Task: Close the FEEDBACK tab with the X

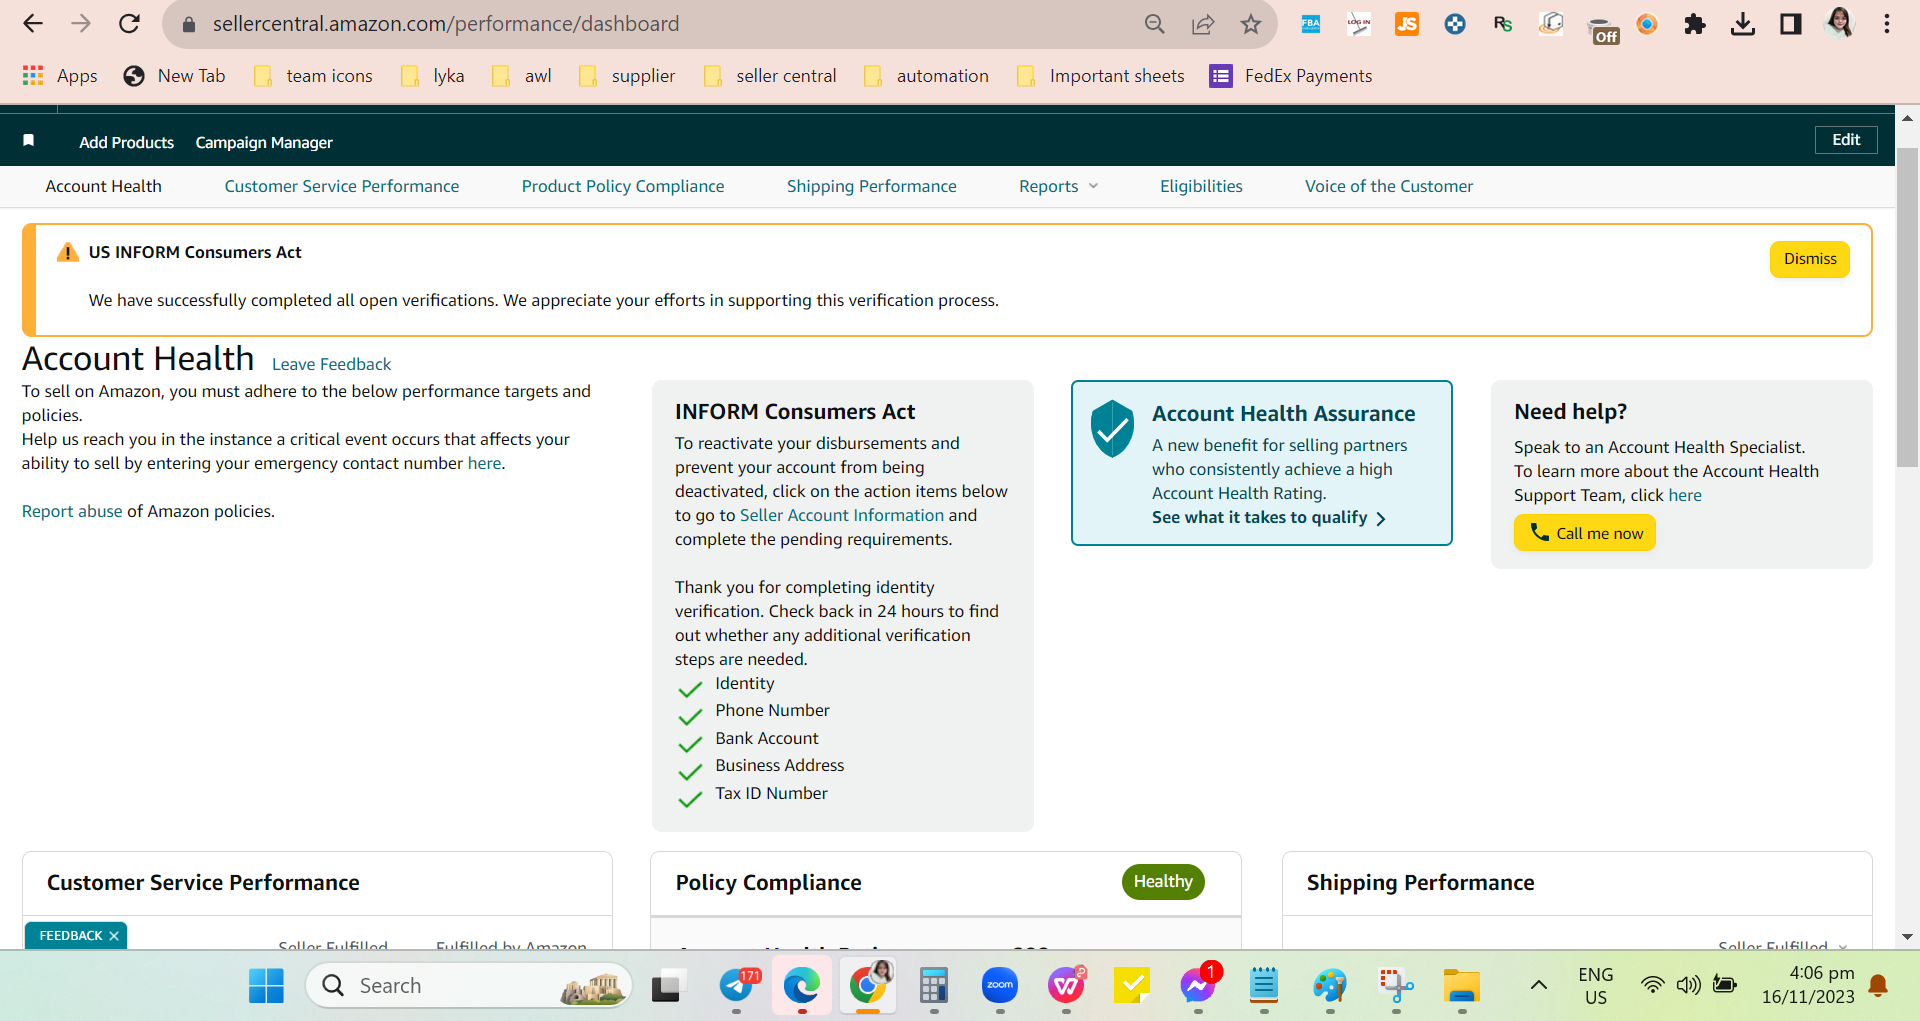Action: click(114, 936)
